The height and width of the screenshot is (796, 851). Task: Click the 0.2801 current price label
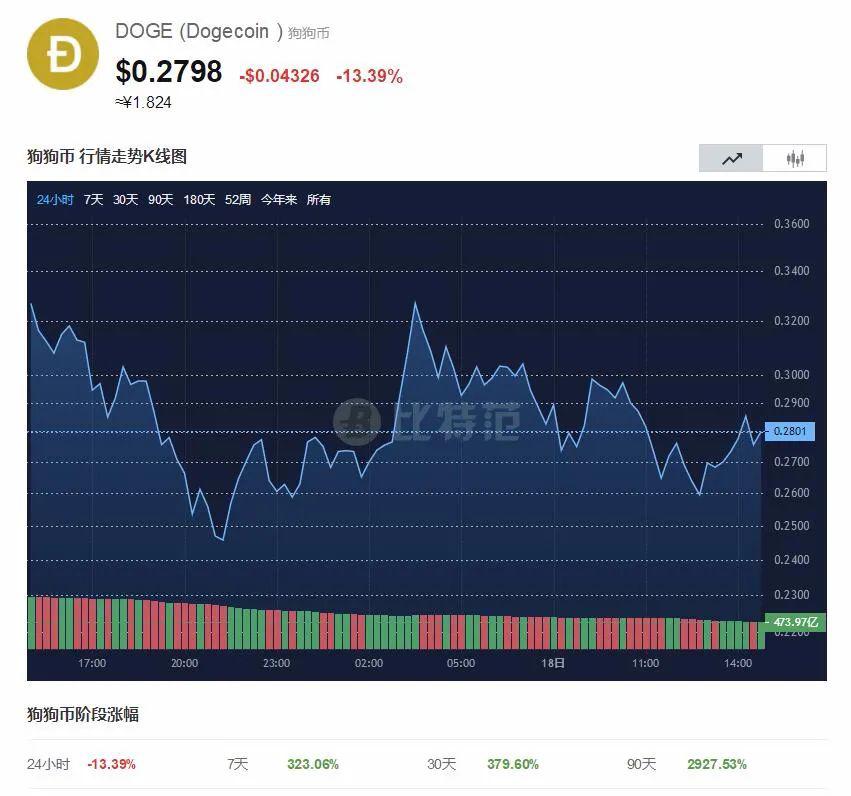790,432
